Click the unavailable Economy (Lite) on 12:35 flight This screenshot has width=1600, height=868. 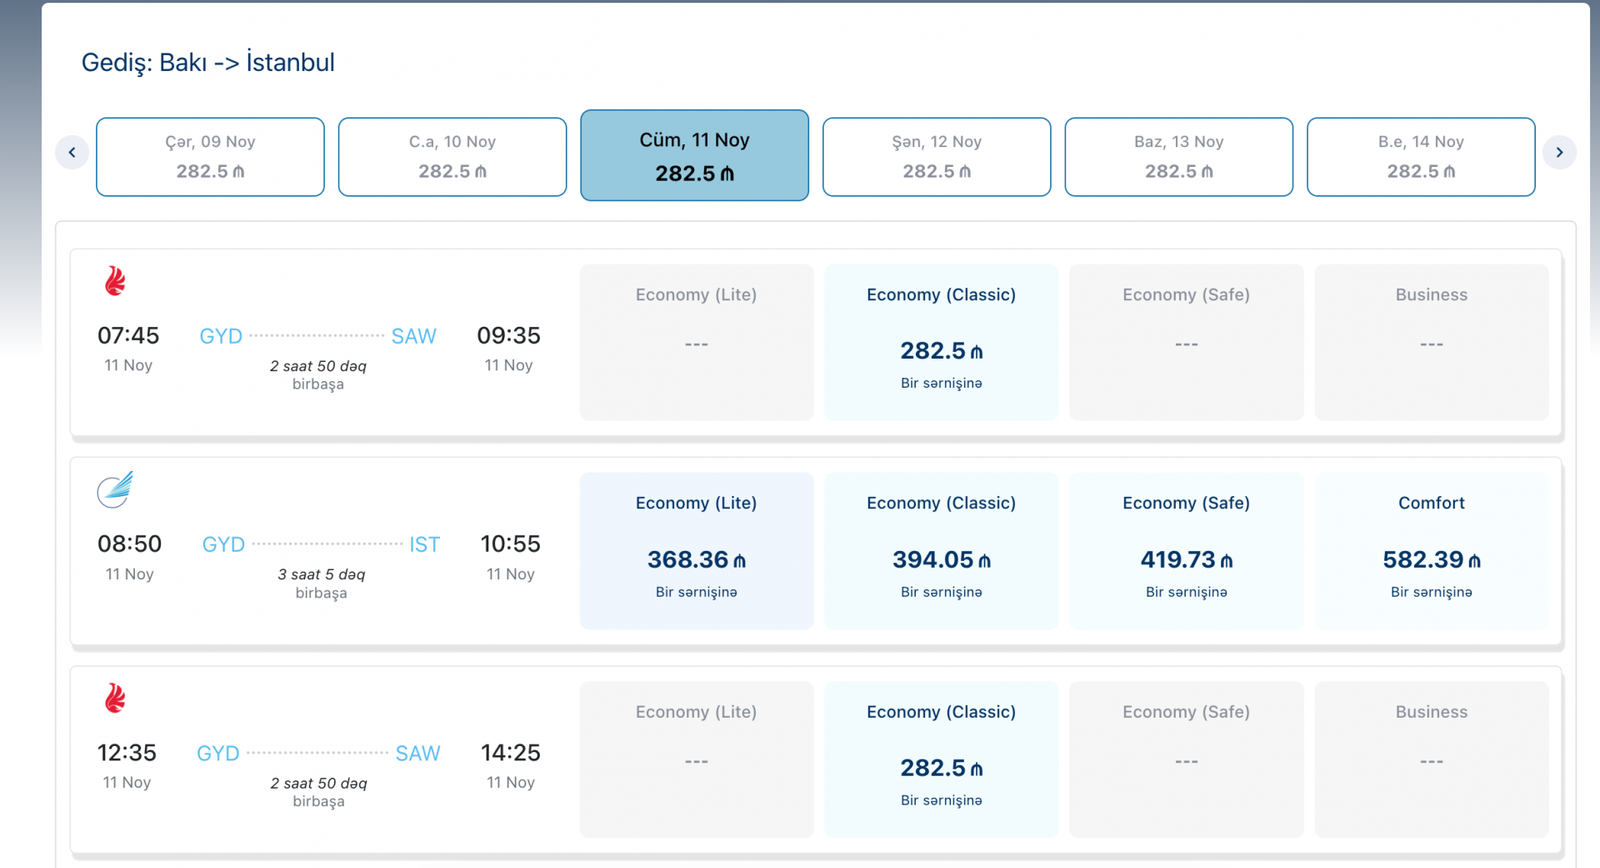coord(696,759)
